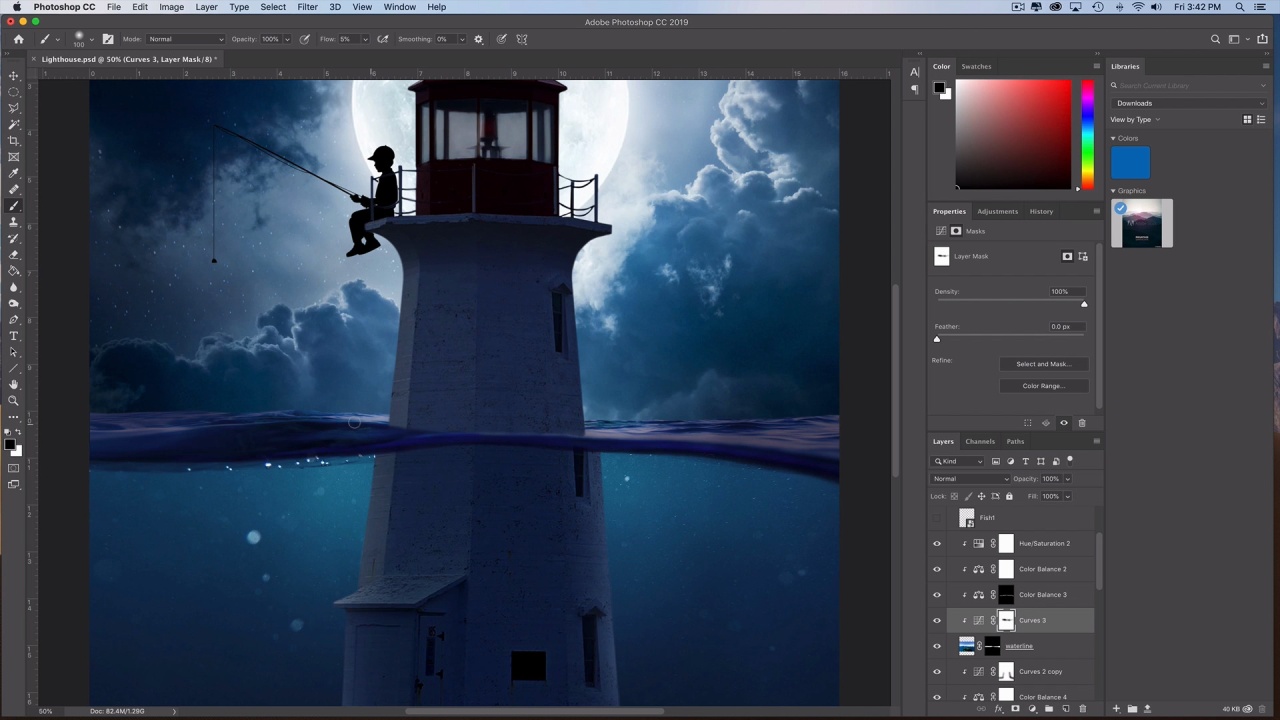Select the Move tool
This screenshot has width=1280, height=720.
click(x=14, y=76)
